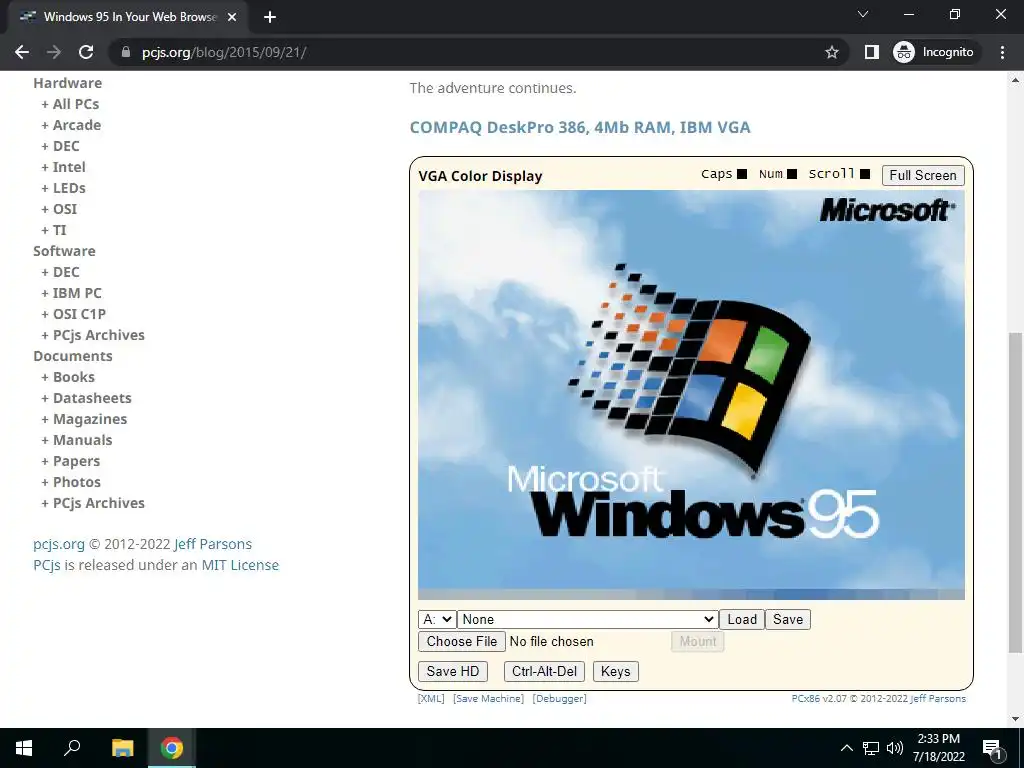Click the Load button
Image resolution: width=1024 pixels, height=768 pixels.
pyautogui.click(x=742, y=619)
